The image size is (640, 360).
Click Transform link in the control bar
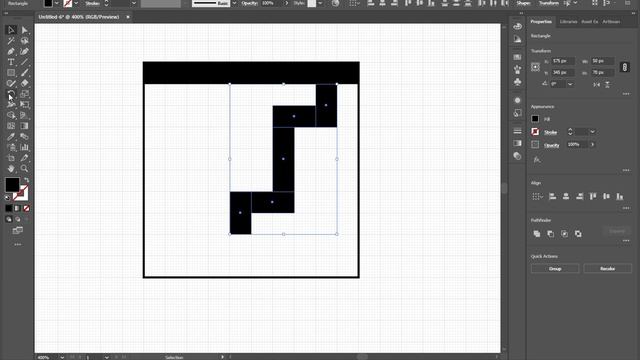(x=549, y=3)
